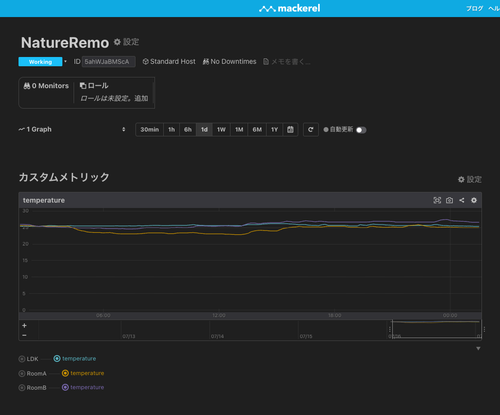Click 追加 to add a role

[141, 98]
